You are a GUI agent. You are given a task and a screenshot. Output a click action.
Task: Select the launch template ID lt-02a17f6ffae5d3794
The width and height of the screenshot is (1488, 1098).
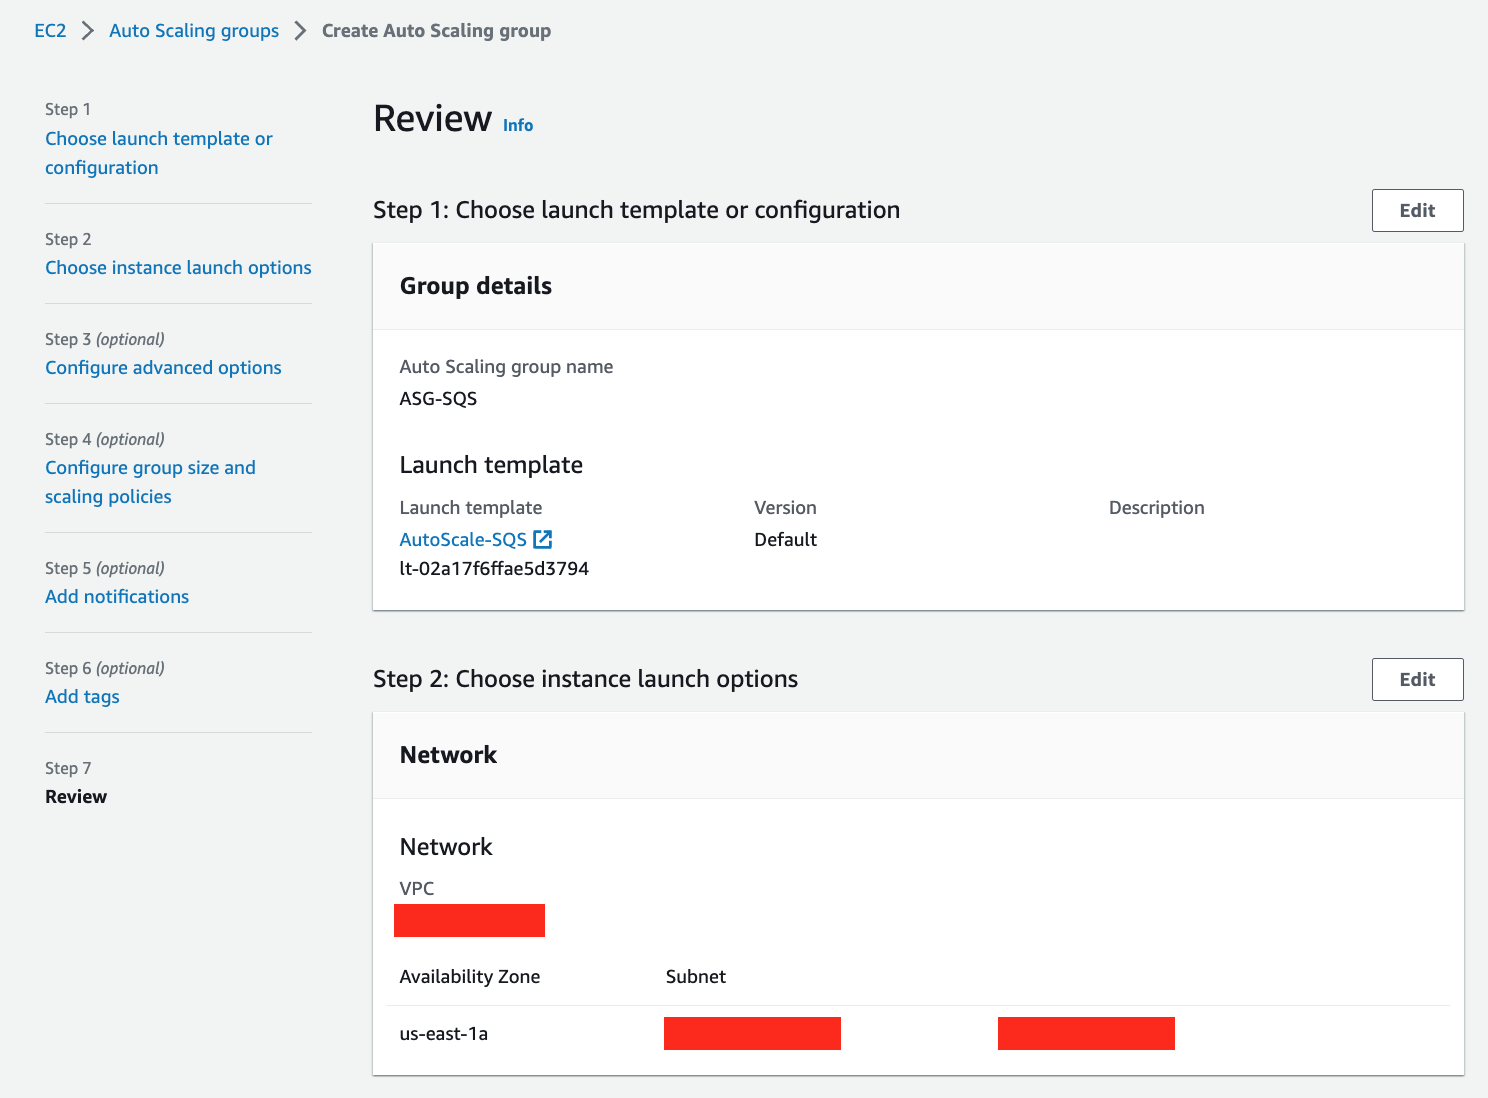click(x=494, y=568)
